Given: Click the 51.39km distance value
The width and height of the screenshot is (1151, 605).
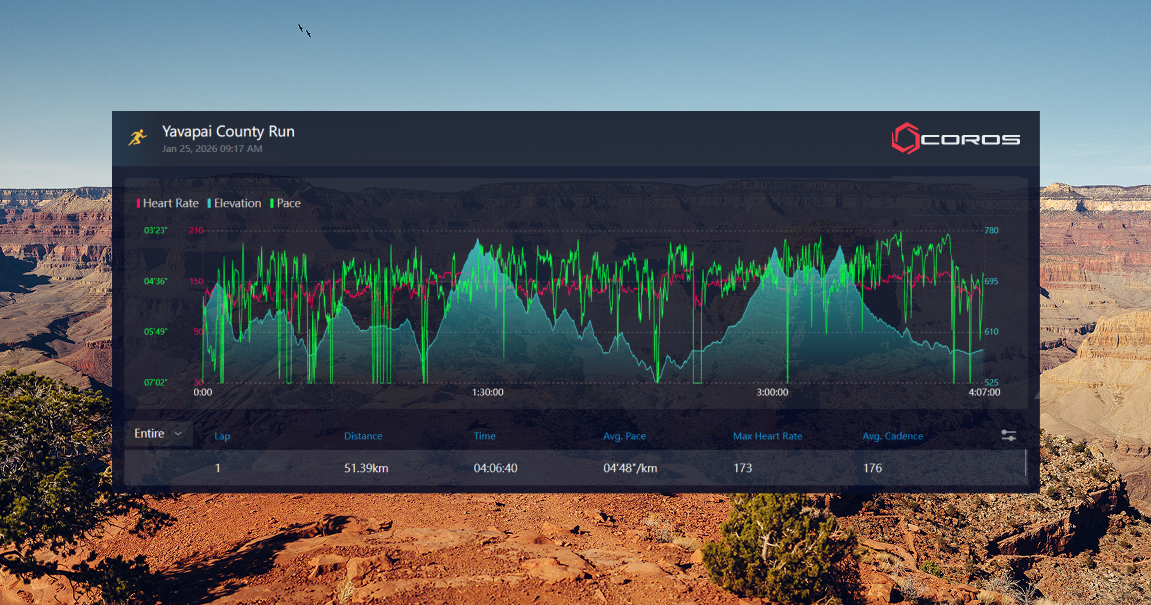Looking at the screenshot, I should 366,468.
